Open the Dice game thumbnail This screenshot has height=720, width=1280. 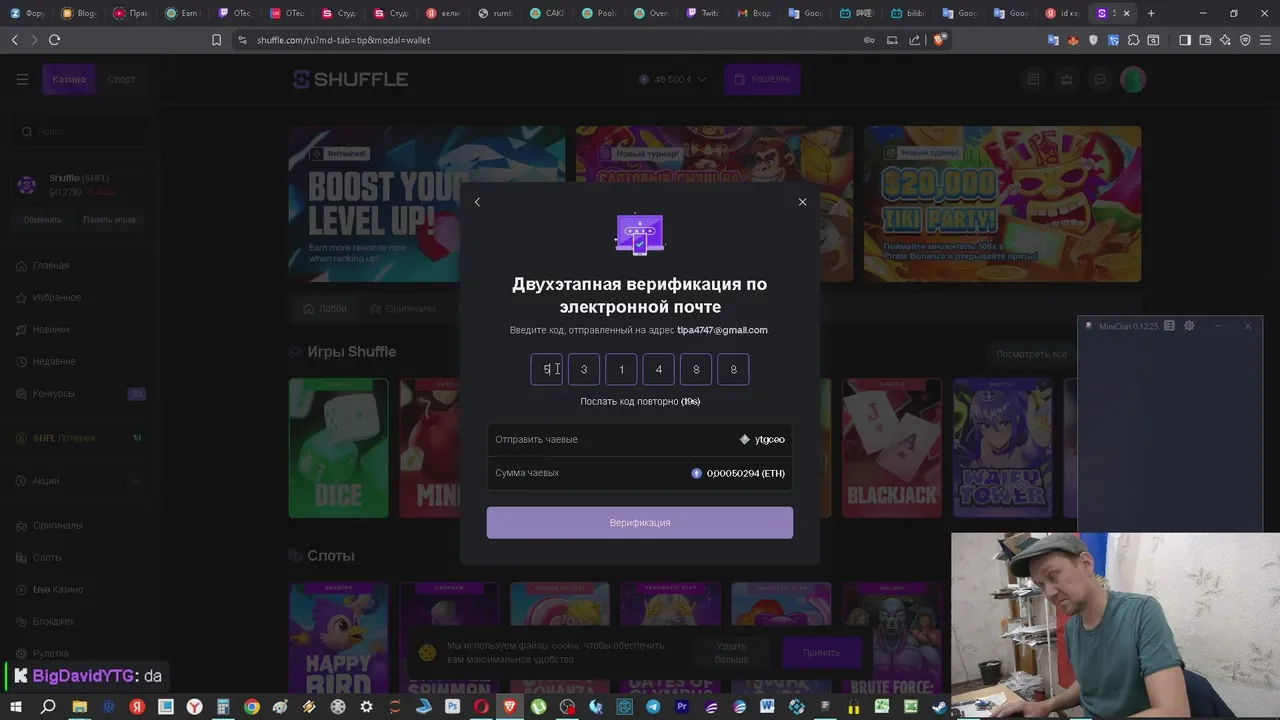pyautogui.click(x=338, y=448)
